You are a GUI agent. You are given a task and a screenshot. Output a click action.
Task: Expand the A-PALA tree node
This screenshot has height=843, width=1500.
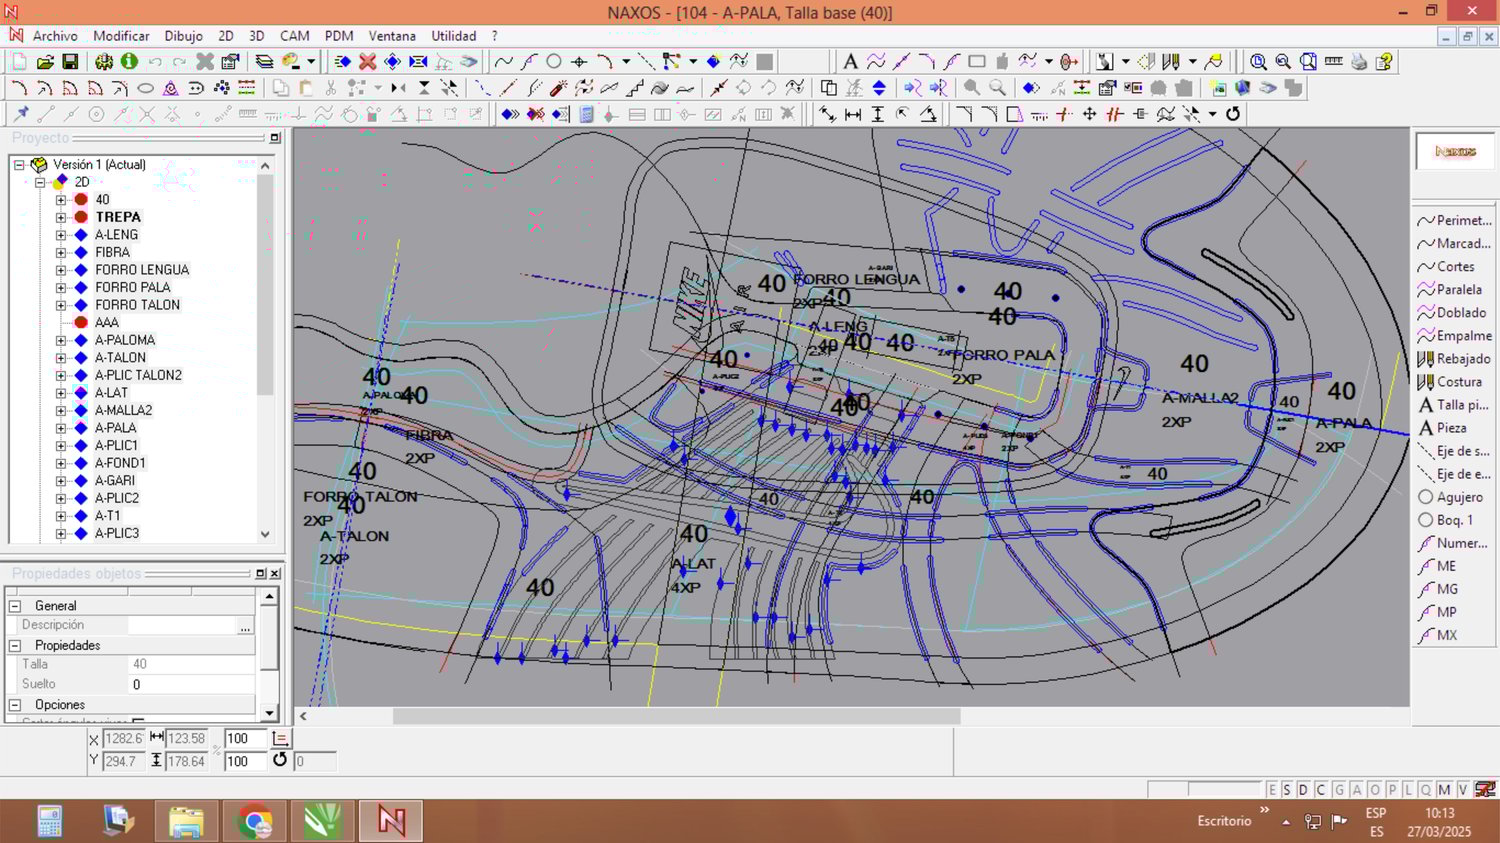click(x=61, y=428)
